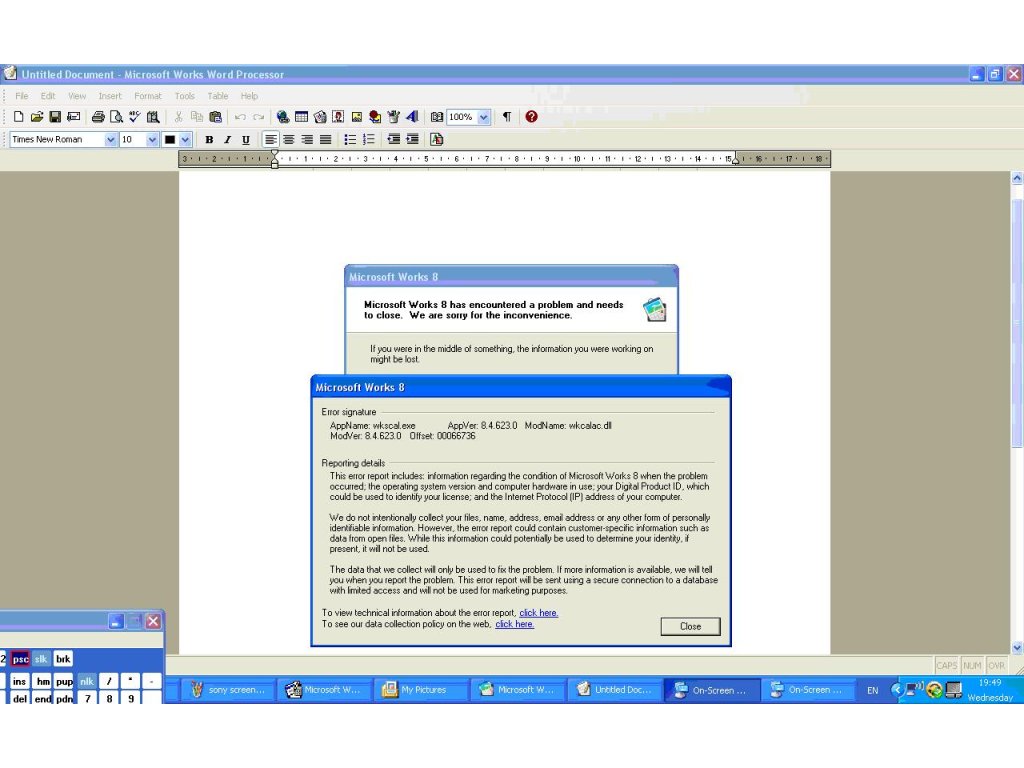1024x768 pixels.
Task: Open a file with the folder icon
Action: point(37,117)
